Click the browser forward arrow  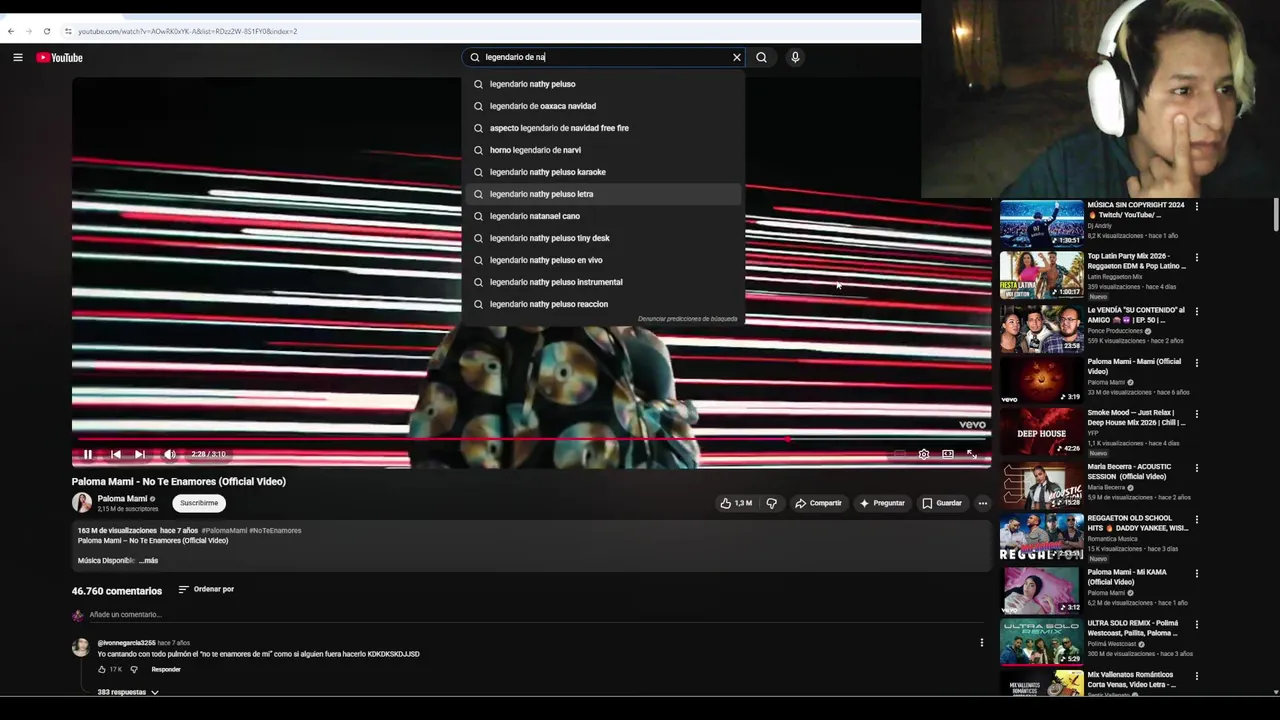click(28, 31)
